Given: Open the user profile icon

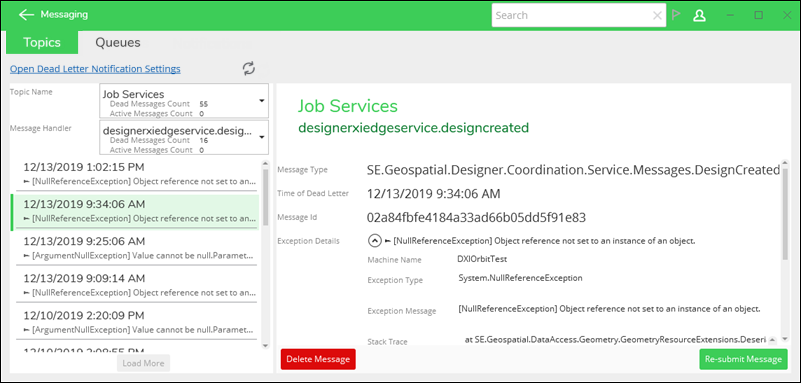Looking at the screenshot, I should 699,15.
